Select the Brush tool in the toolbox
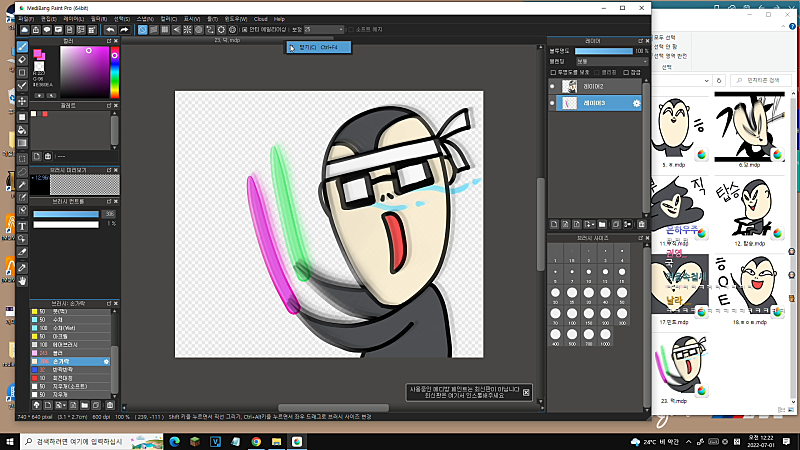Viewport: 800px width, 450px height. [23, 47]
